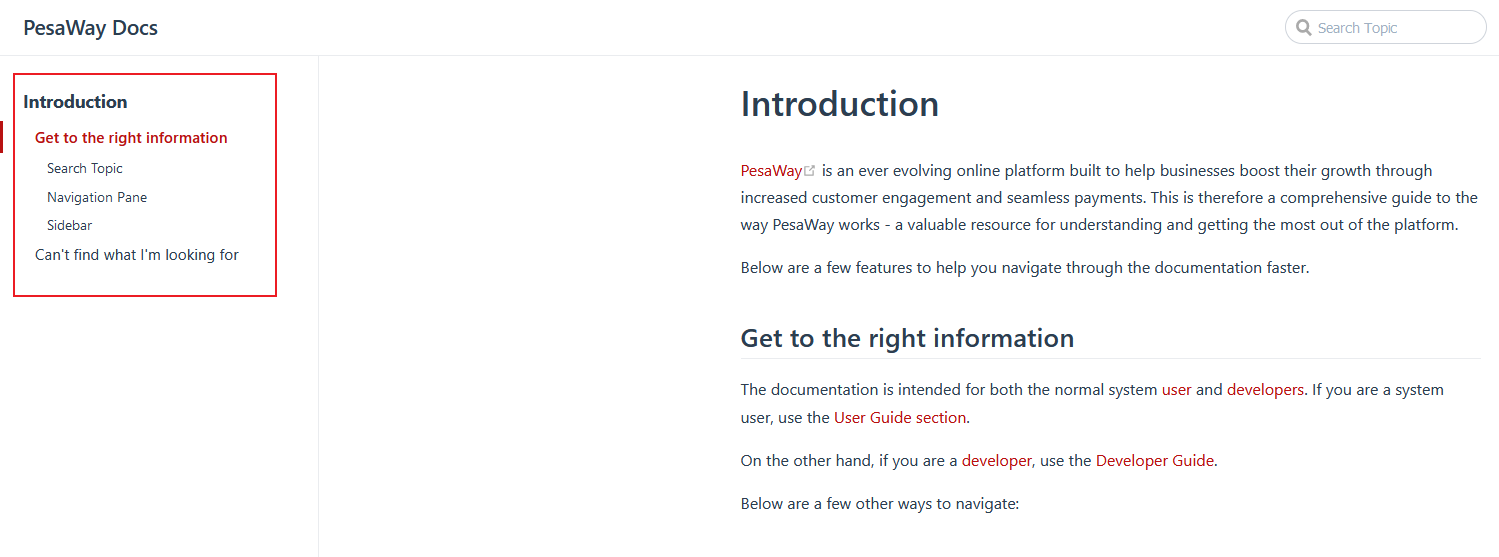Jump to Search Topic in sidebar
The height and width of the screenshot is (557, 1499).
[85, 169]
